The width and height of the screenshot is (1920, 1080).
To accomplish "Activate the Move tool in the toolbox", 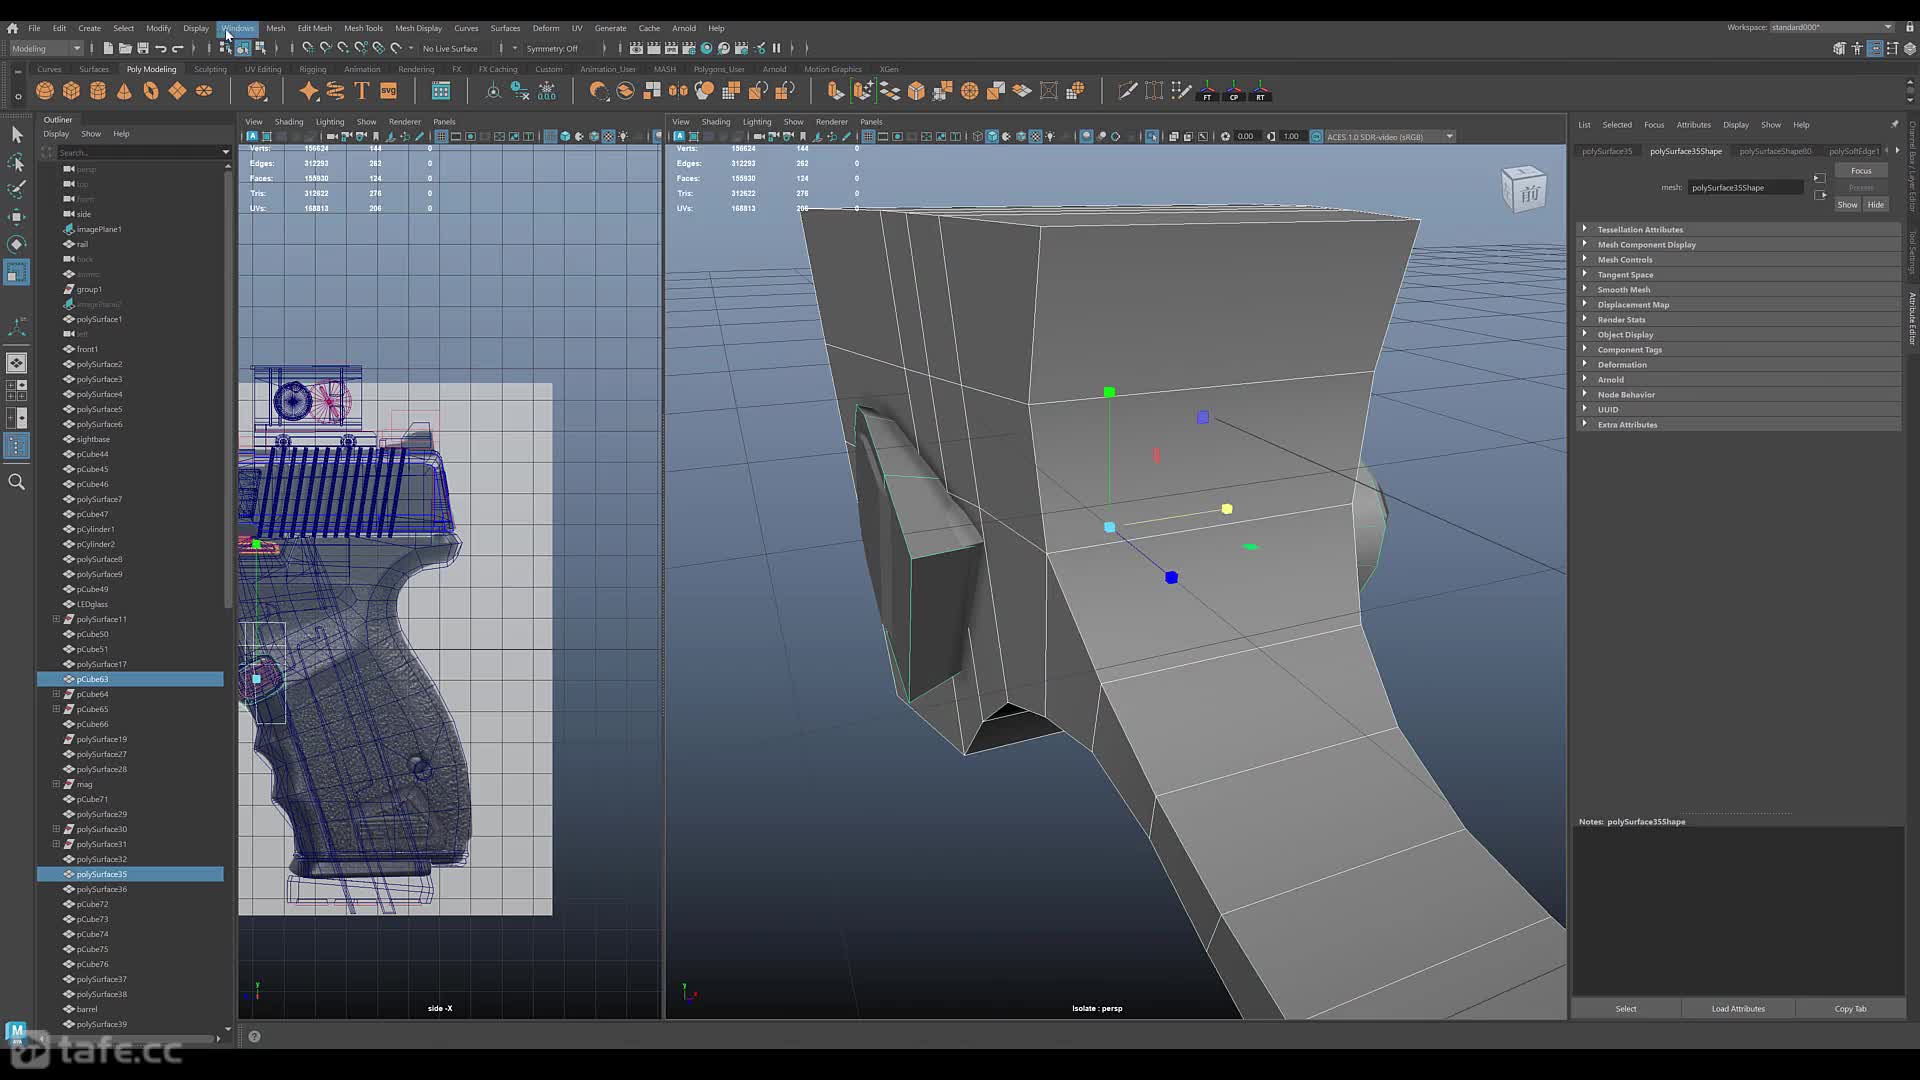I will pos(16,217).
